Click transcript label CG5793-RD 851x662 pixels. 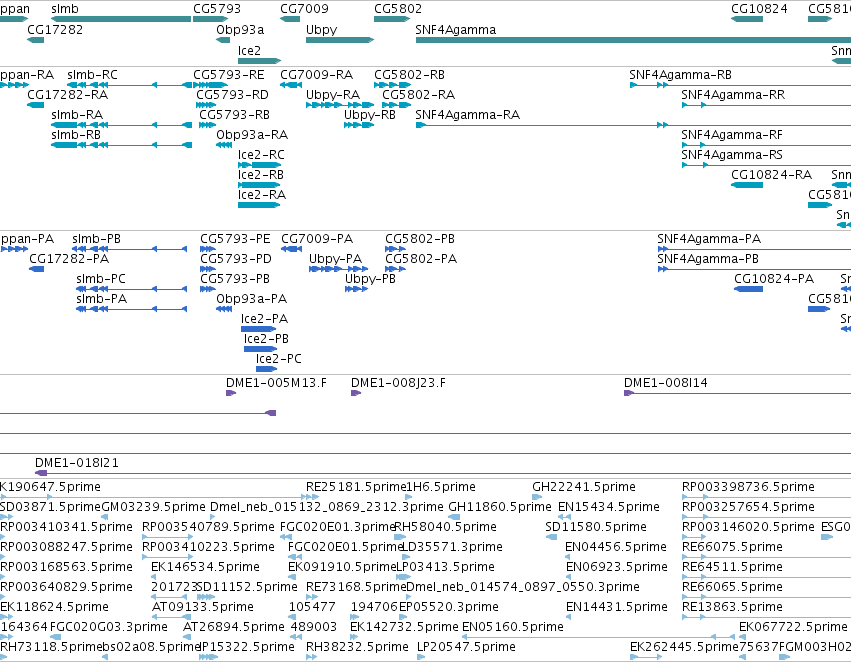pyautogui.click(x=232, y=95)
